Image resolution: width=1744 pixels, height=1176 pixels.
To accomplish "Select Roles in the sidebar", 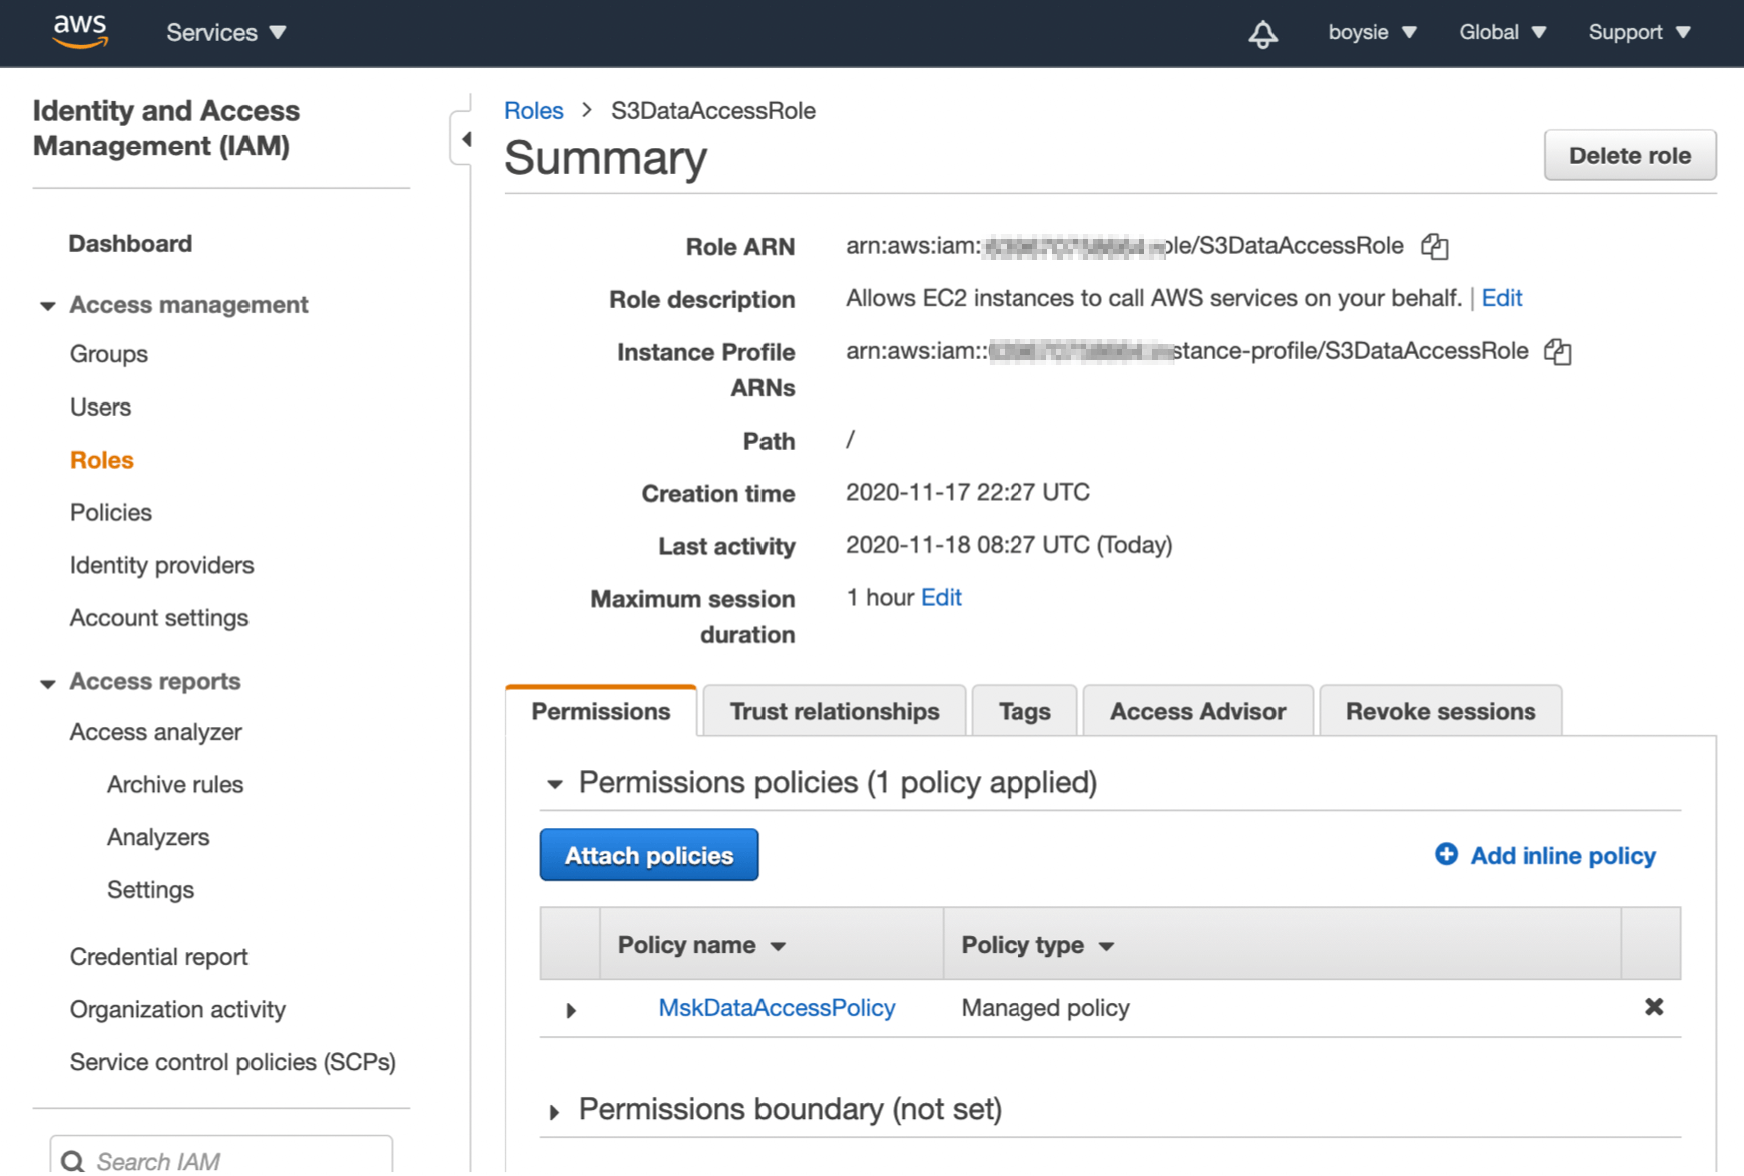I will [102, 460].
